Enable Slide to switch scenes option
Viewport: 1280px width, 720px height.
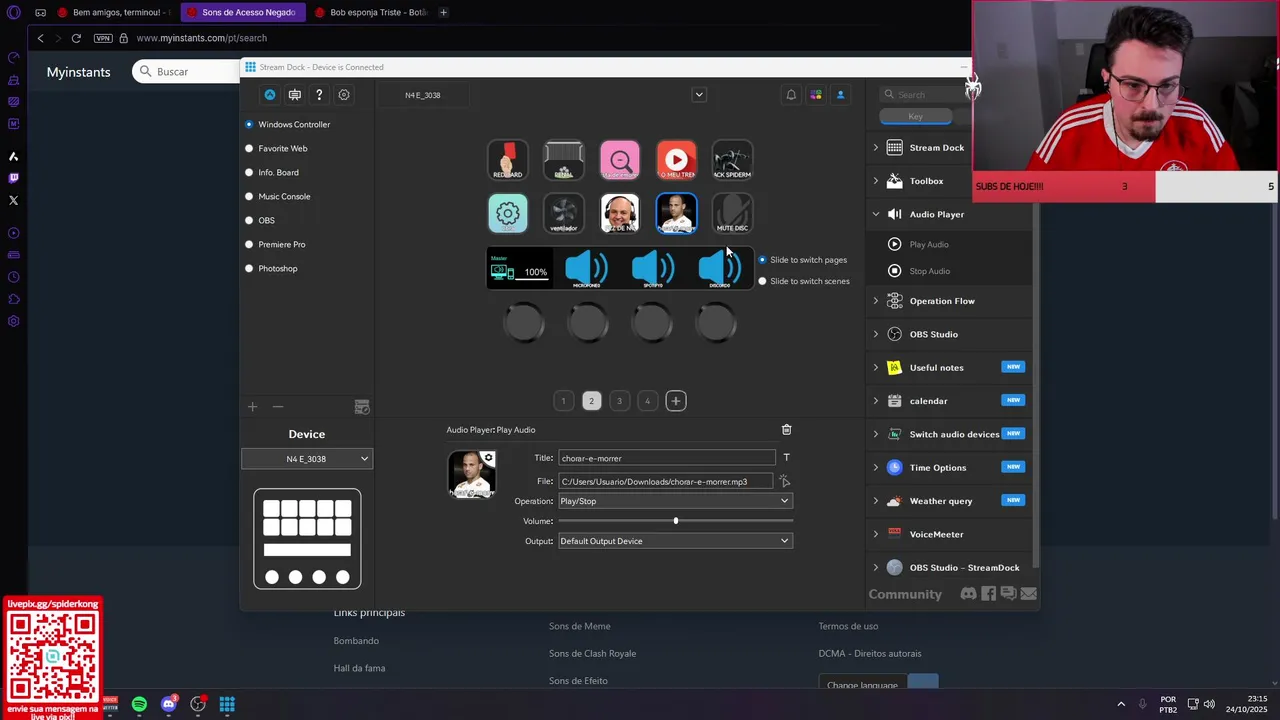coord(763,281)
